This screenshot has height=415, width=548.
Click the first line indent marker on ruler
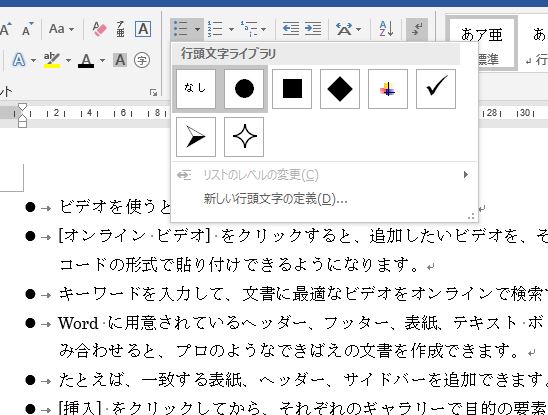pos(22,108)
